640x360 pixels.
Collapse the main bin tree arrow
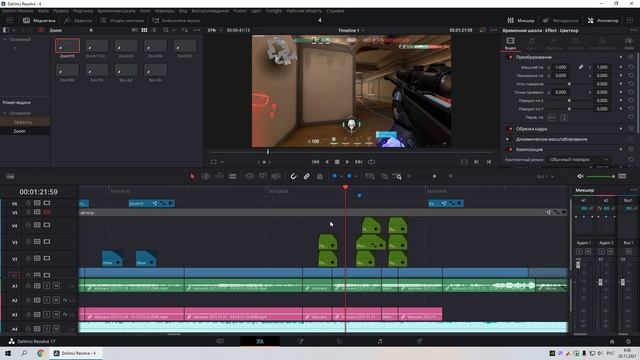tap(5, 40)
